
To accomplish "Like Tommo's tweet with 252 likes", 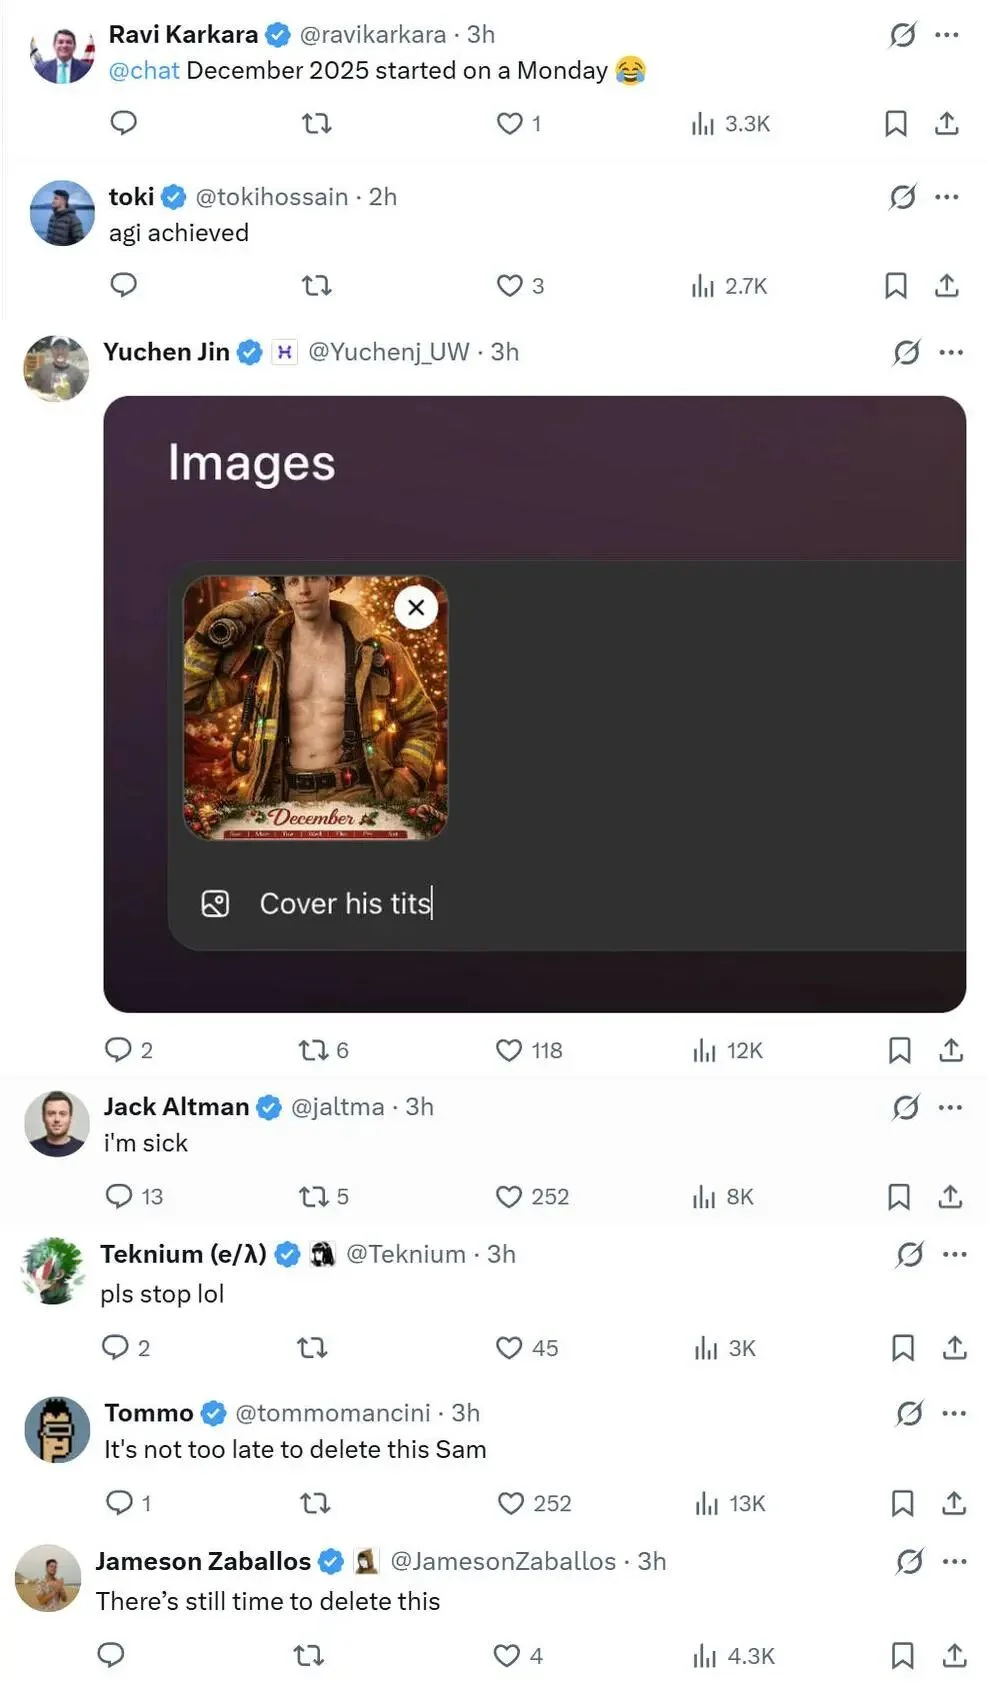I will pos(511,1503).
